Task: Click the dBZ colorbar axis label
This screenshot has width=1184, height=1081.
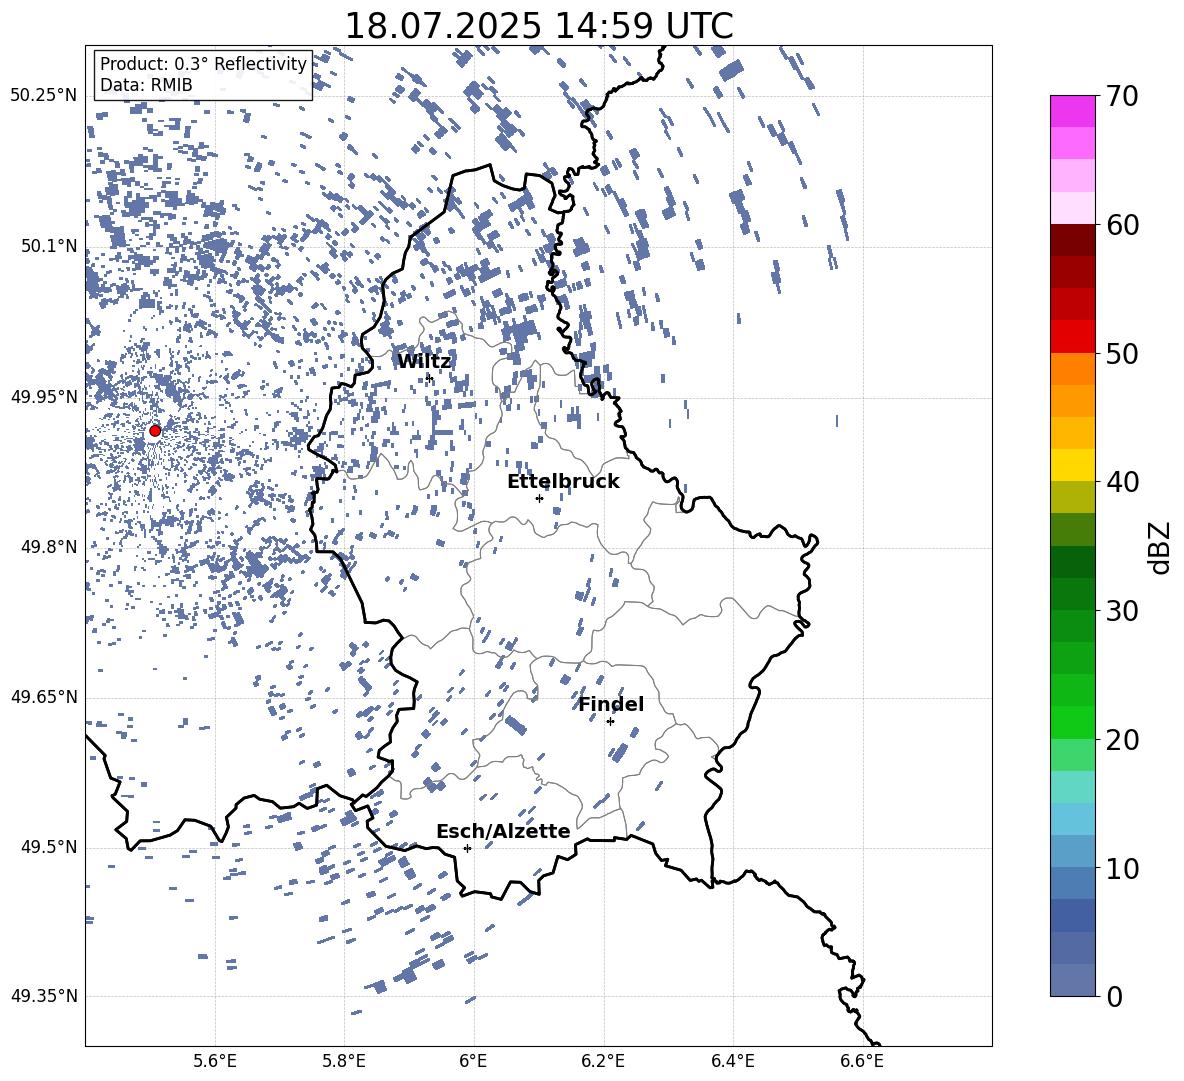Action: point(1161,547)
